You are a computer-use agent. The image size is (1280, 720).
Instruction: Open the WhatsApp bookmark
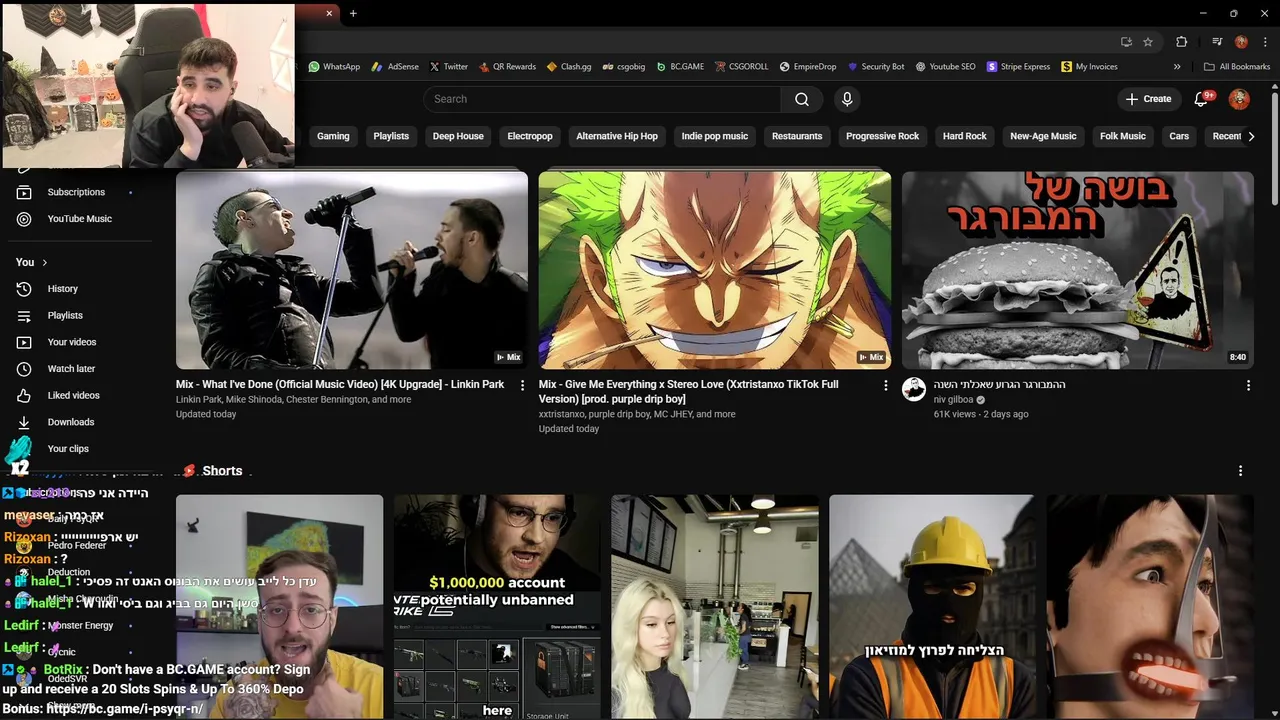pos(334,67)
